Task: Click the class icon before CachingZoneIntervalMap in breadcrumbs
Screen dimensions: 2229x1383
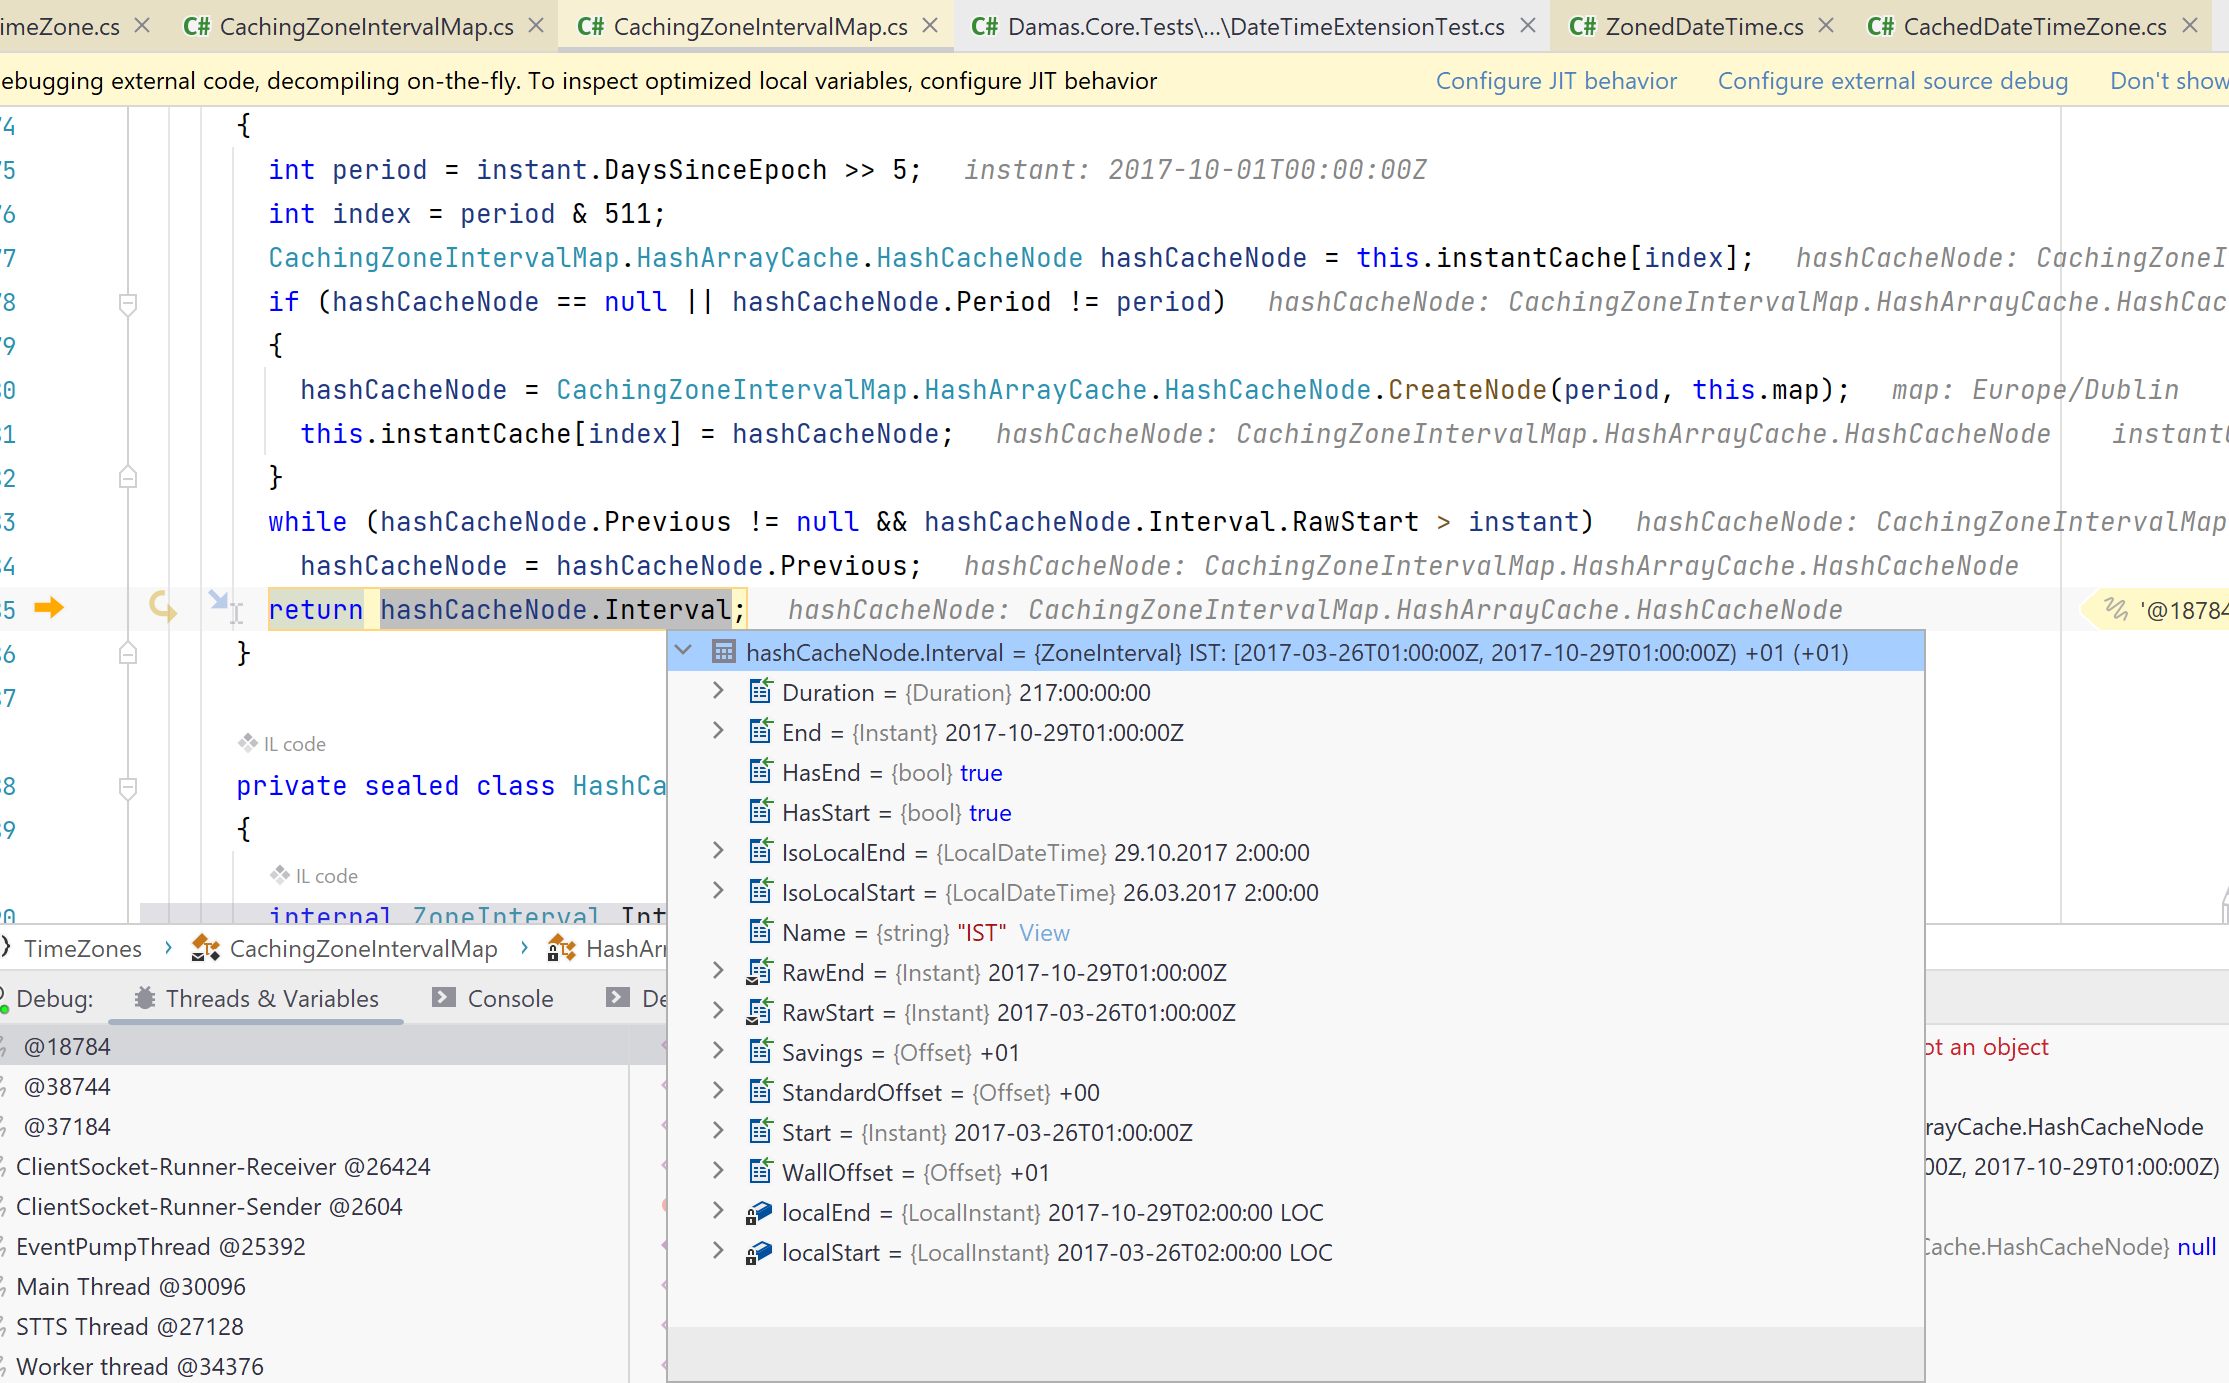Action: pos(204,948)
